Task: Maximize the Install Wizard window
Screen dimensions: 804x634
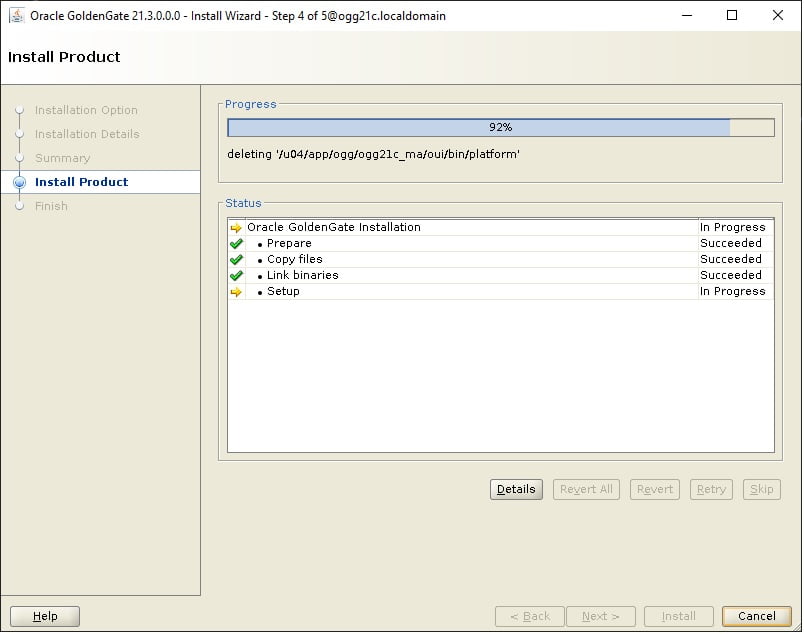Action: pyautogui.click(x=732, y=15)
